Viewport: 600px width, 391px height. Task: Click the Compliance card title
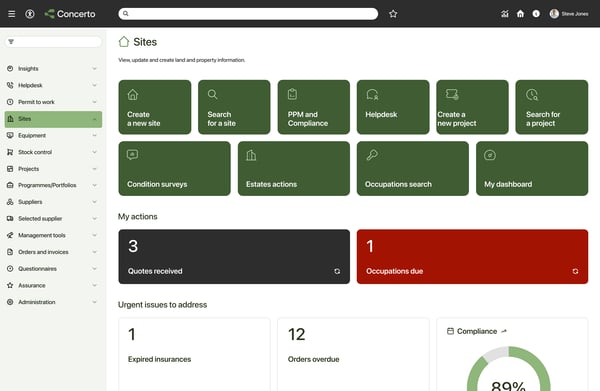pos(477,331)
